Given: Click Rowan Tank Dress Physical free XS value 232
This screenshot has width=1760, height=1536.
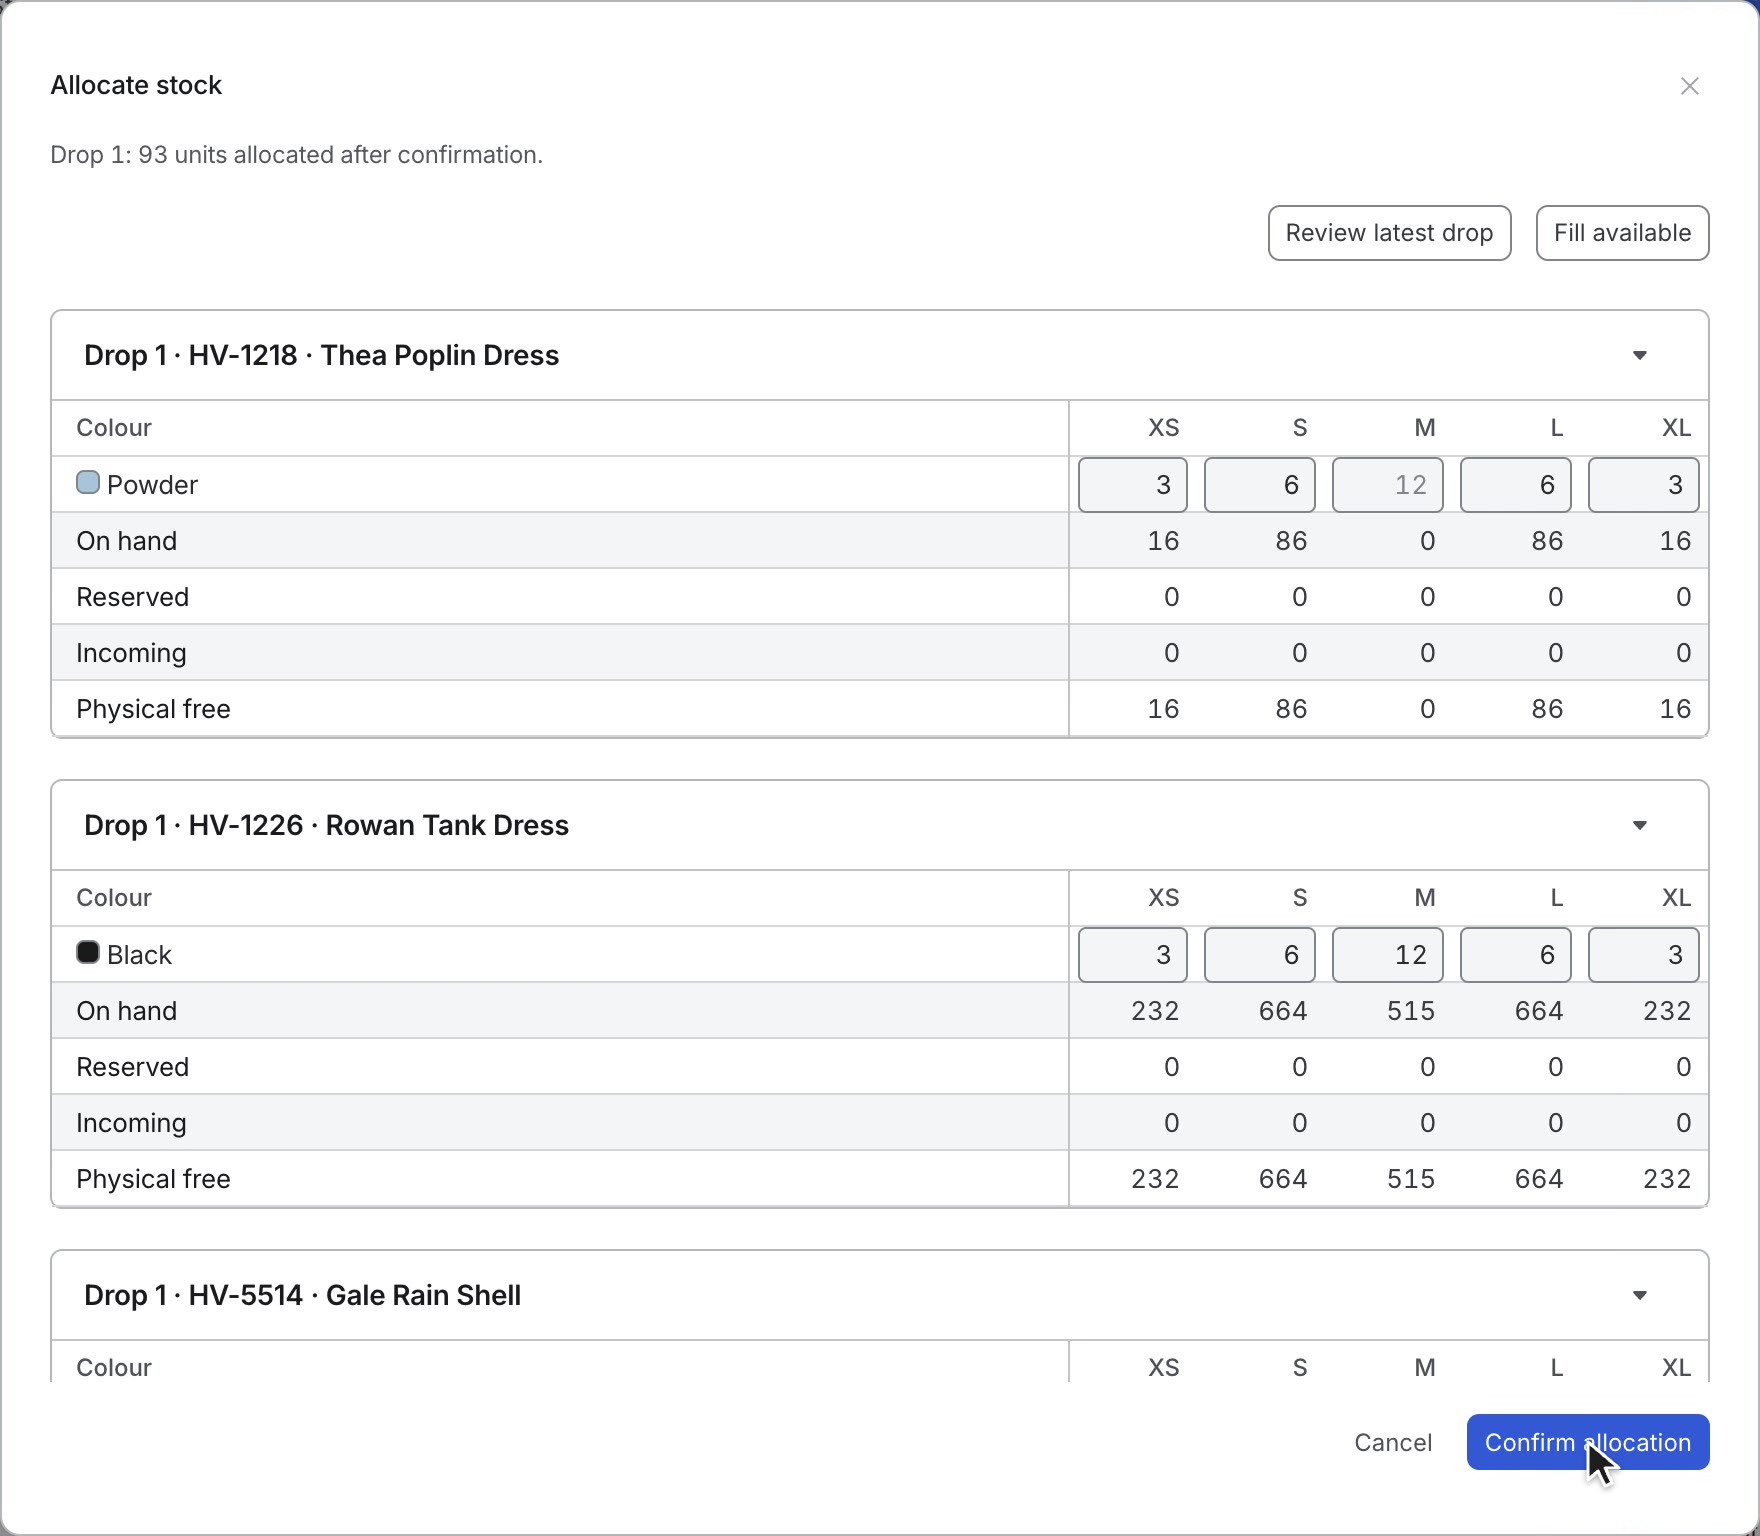Looking at the screenshot, I should [1155, 1179].
